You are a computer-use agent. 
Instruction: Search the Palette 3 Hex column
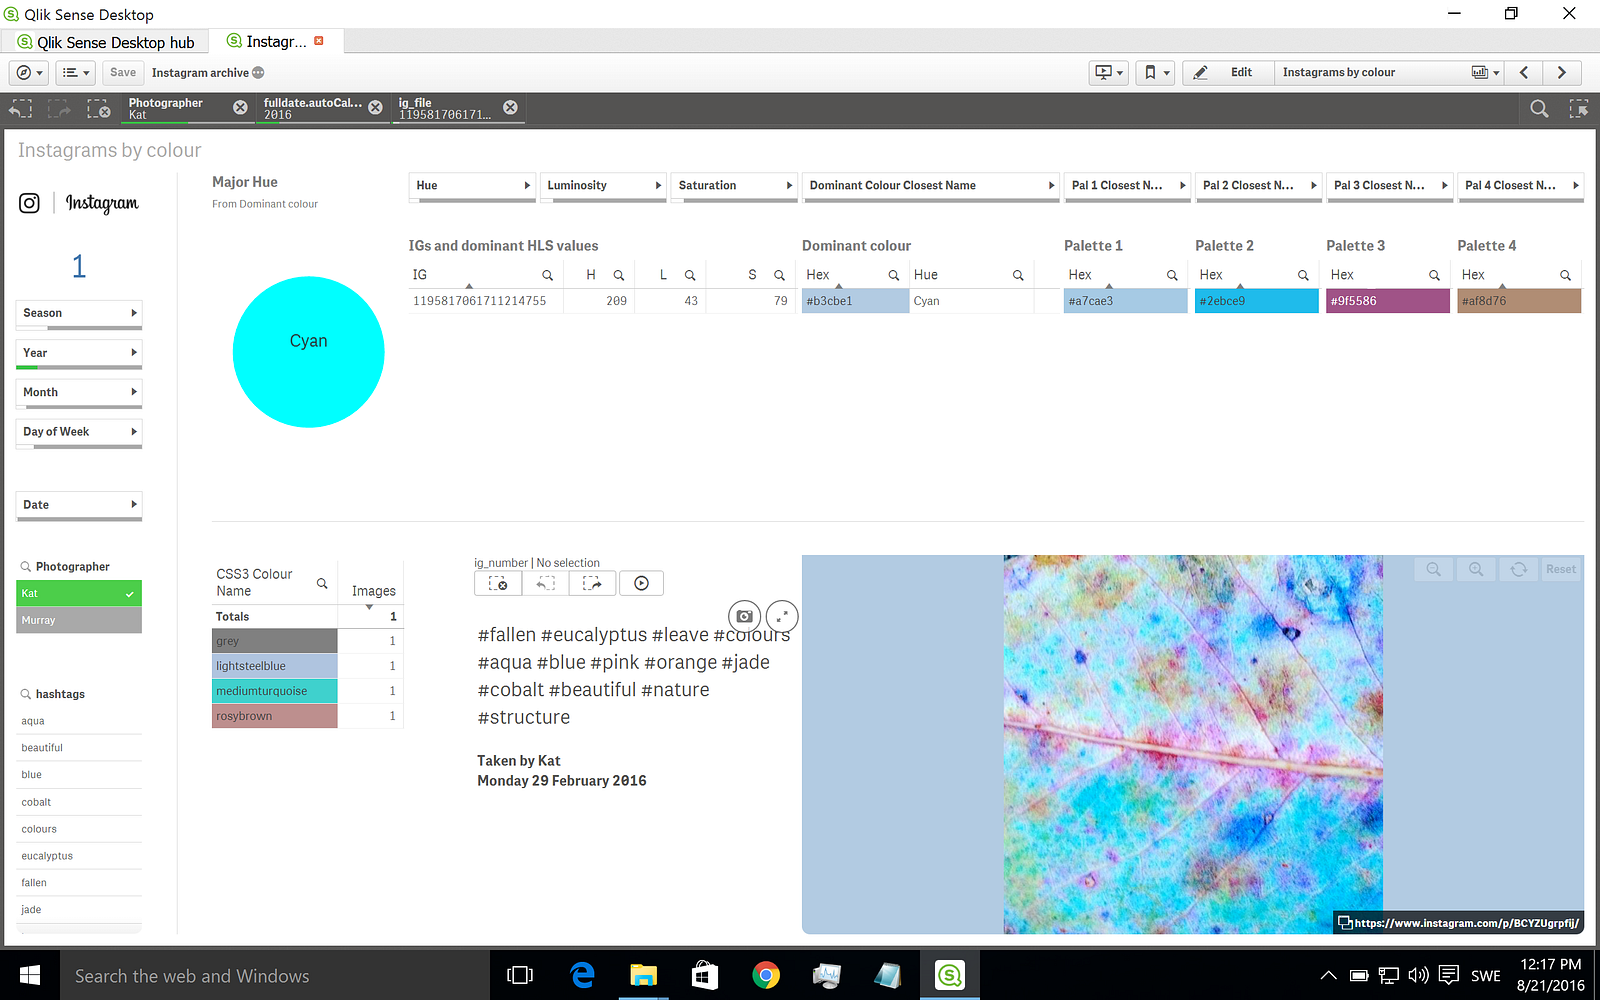click(x=1434, y=275)
